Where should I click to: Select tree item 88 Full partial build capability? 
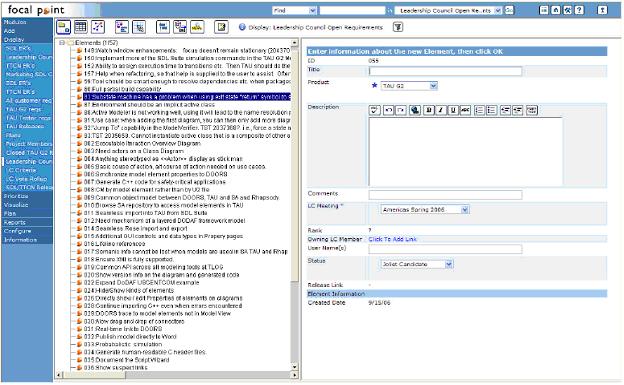click(x=123, y=89)
